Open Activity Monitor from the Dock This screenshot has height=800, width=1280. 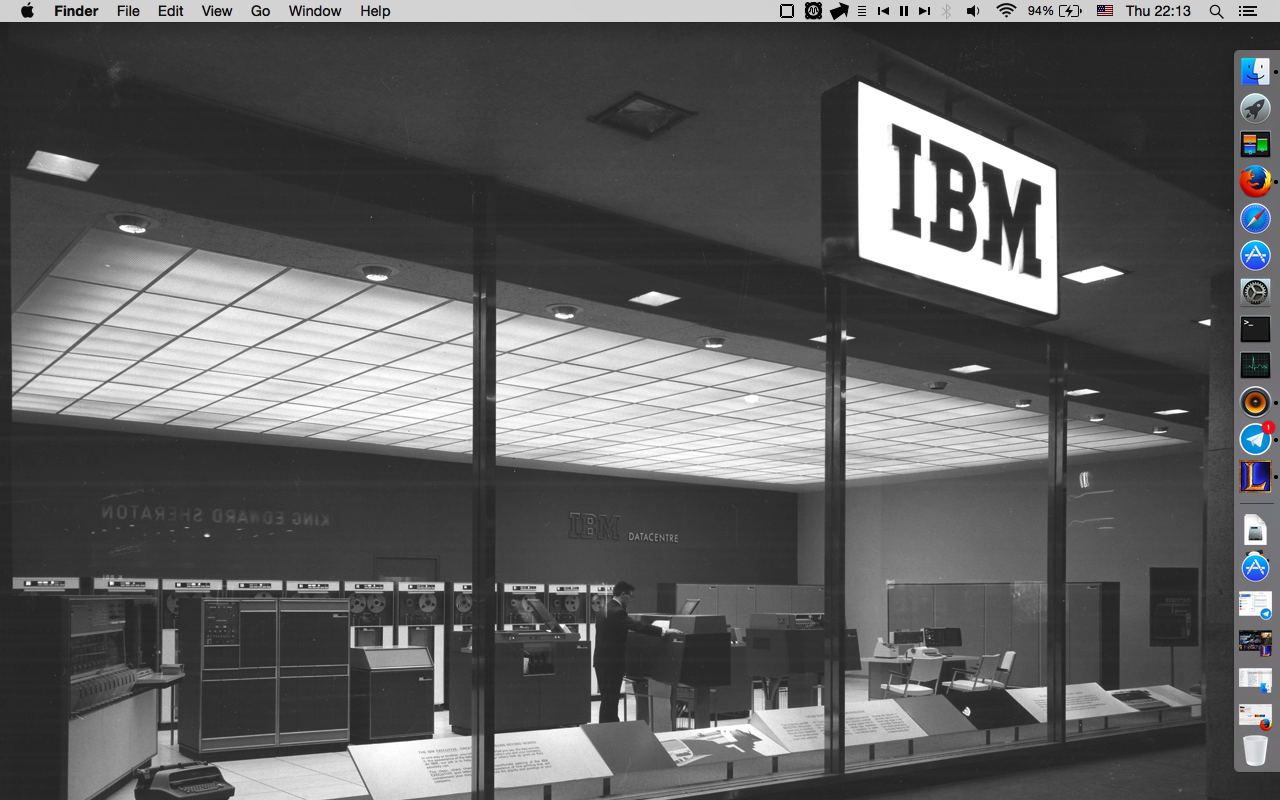(1255, 365)
